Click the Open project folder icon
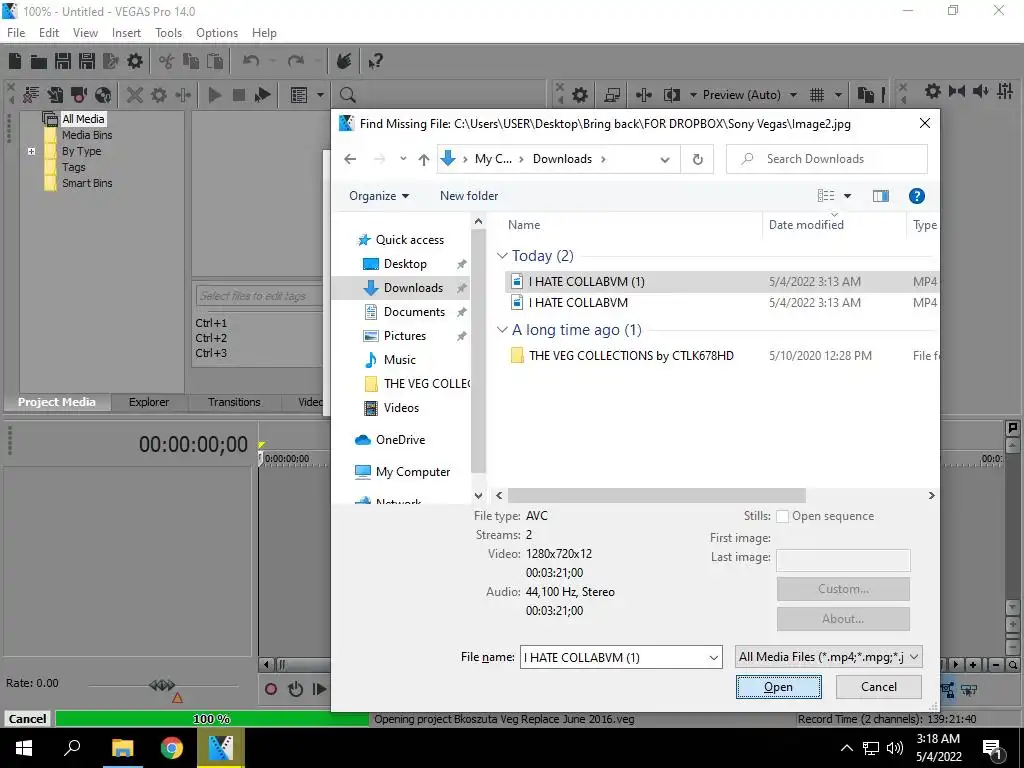Screen dimensions: 1024x768 (x=39, y=61)
